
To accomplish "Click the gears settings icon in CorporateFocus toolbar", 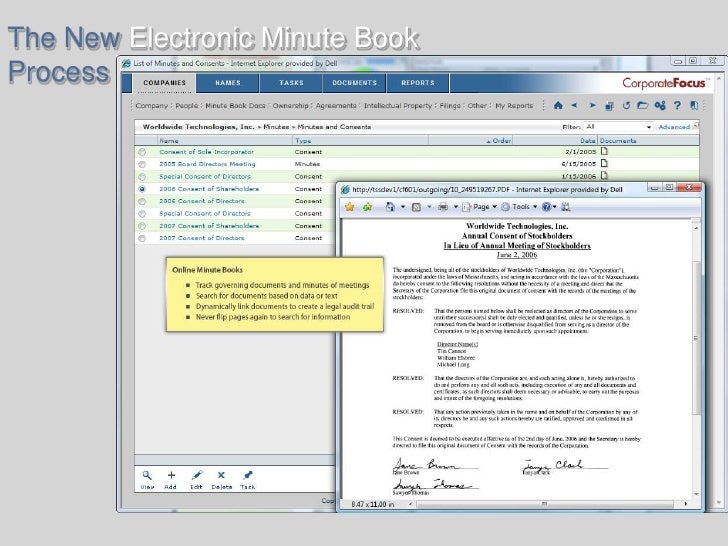I will [x=660, y=105].
